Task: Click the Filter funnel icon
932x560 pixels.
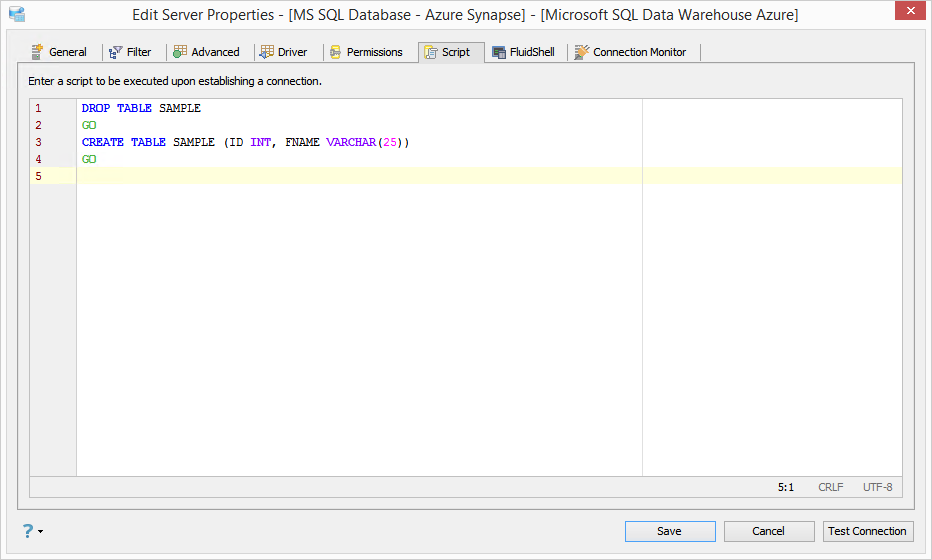Action: pos(115,52)
